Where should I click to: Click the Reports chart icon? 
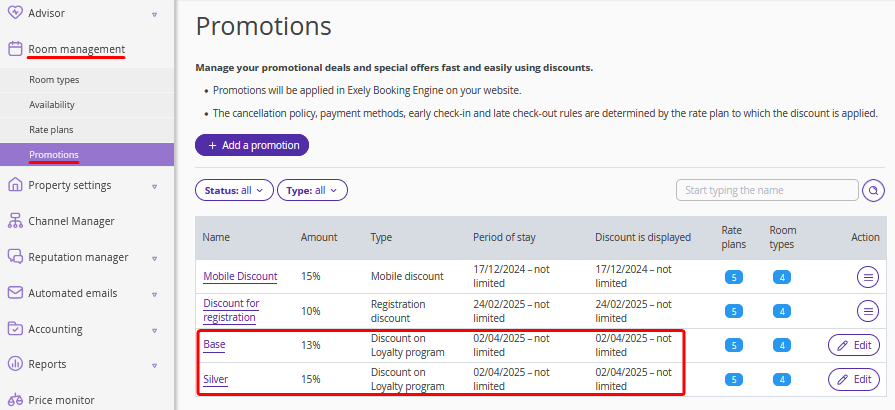[x=15, y=364]
